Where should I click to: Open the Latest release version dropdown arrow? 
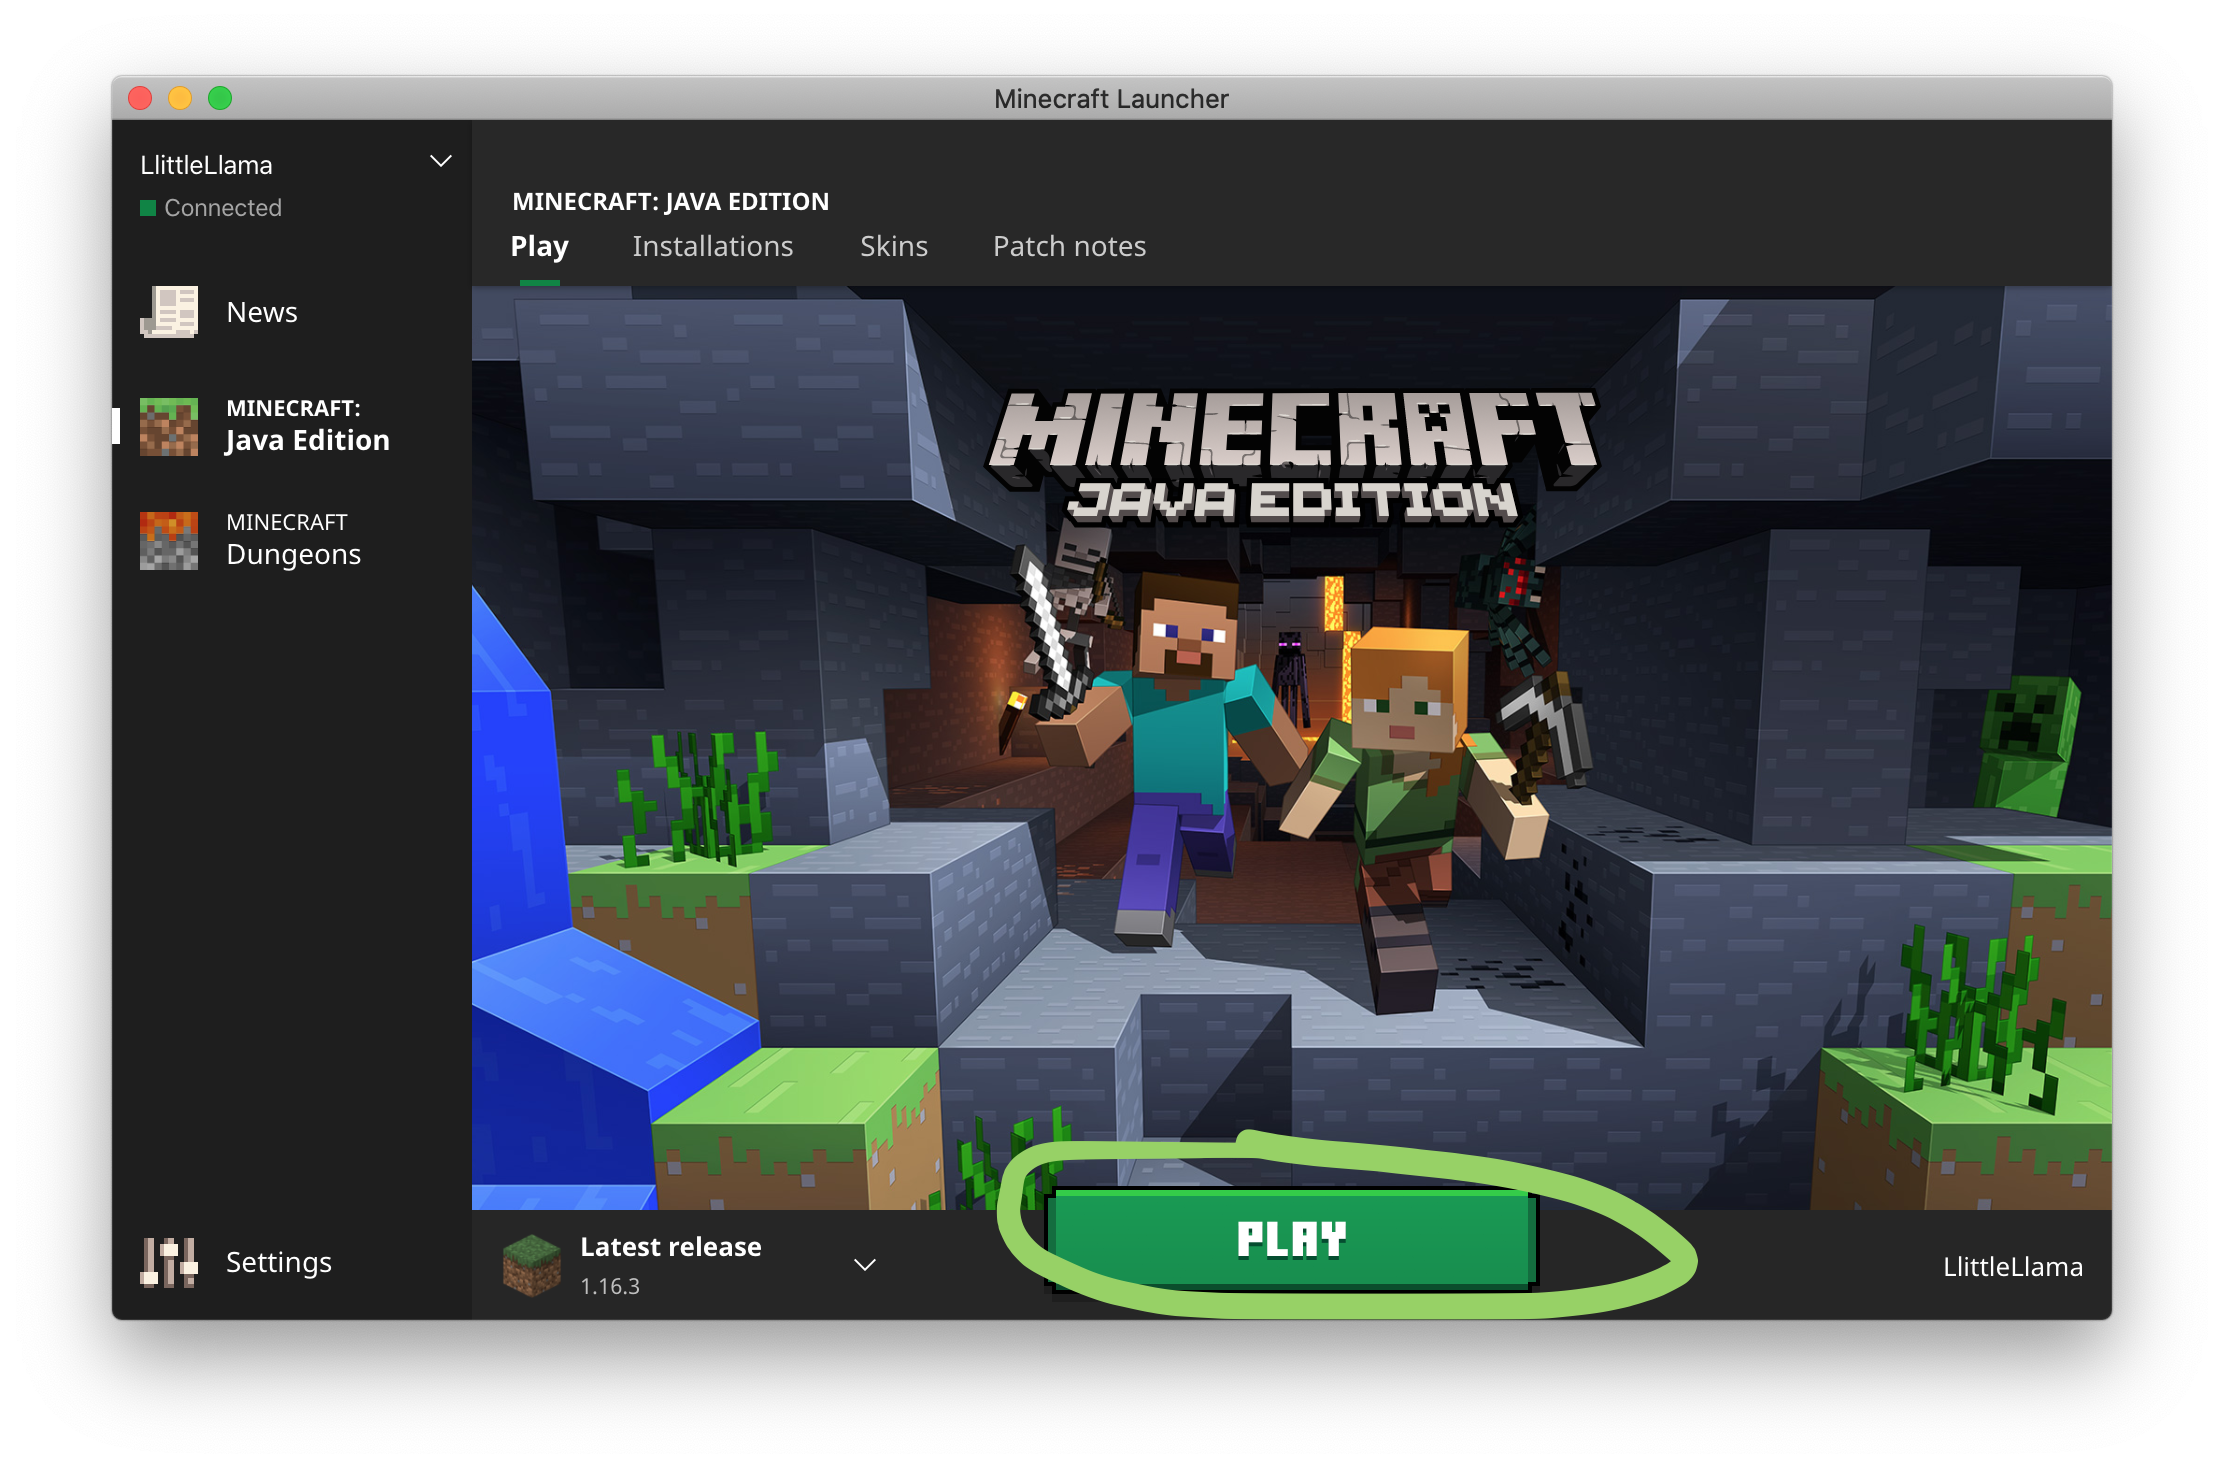click(865, 1265)
